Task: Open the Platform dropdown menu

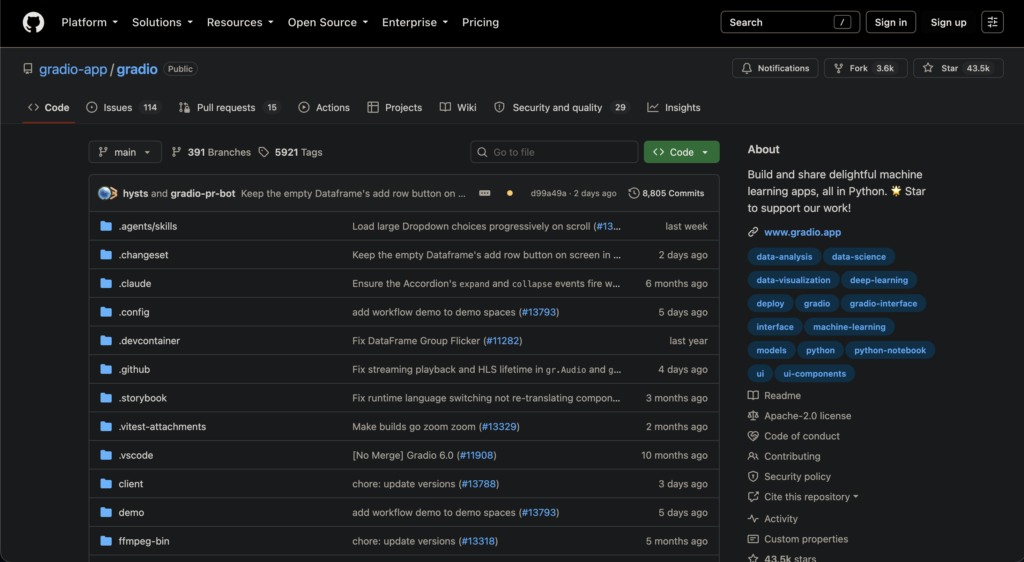Action: (89, 22)
